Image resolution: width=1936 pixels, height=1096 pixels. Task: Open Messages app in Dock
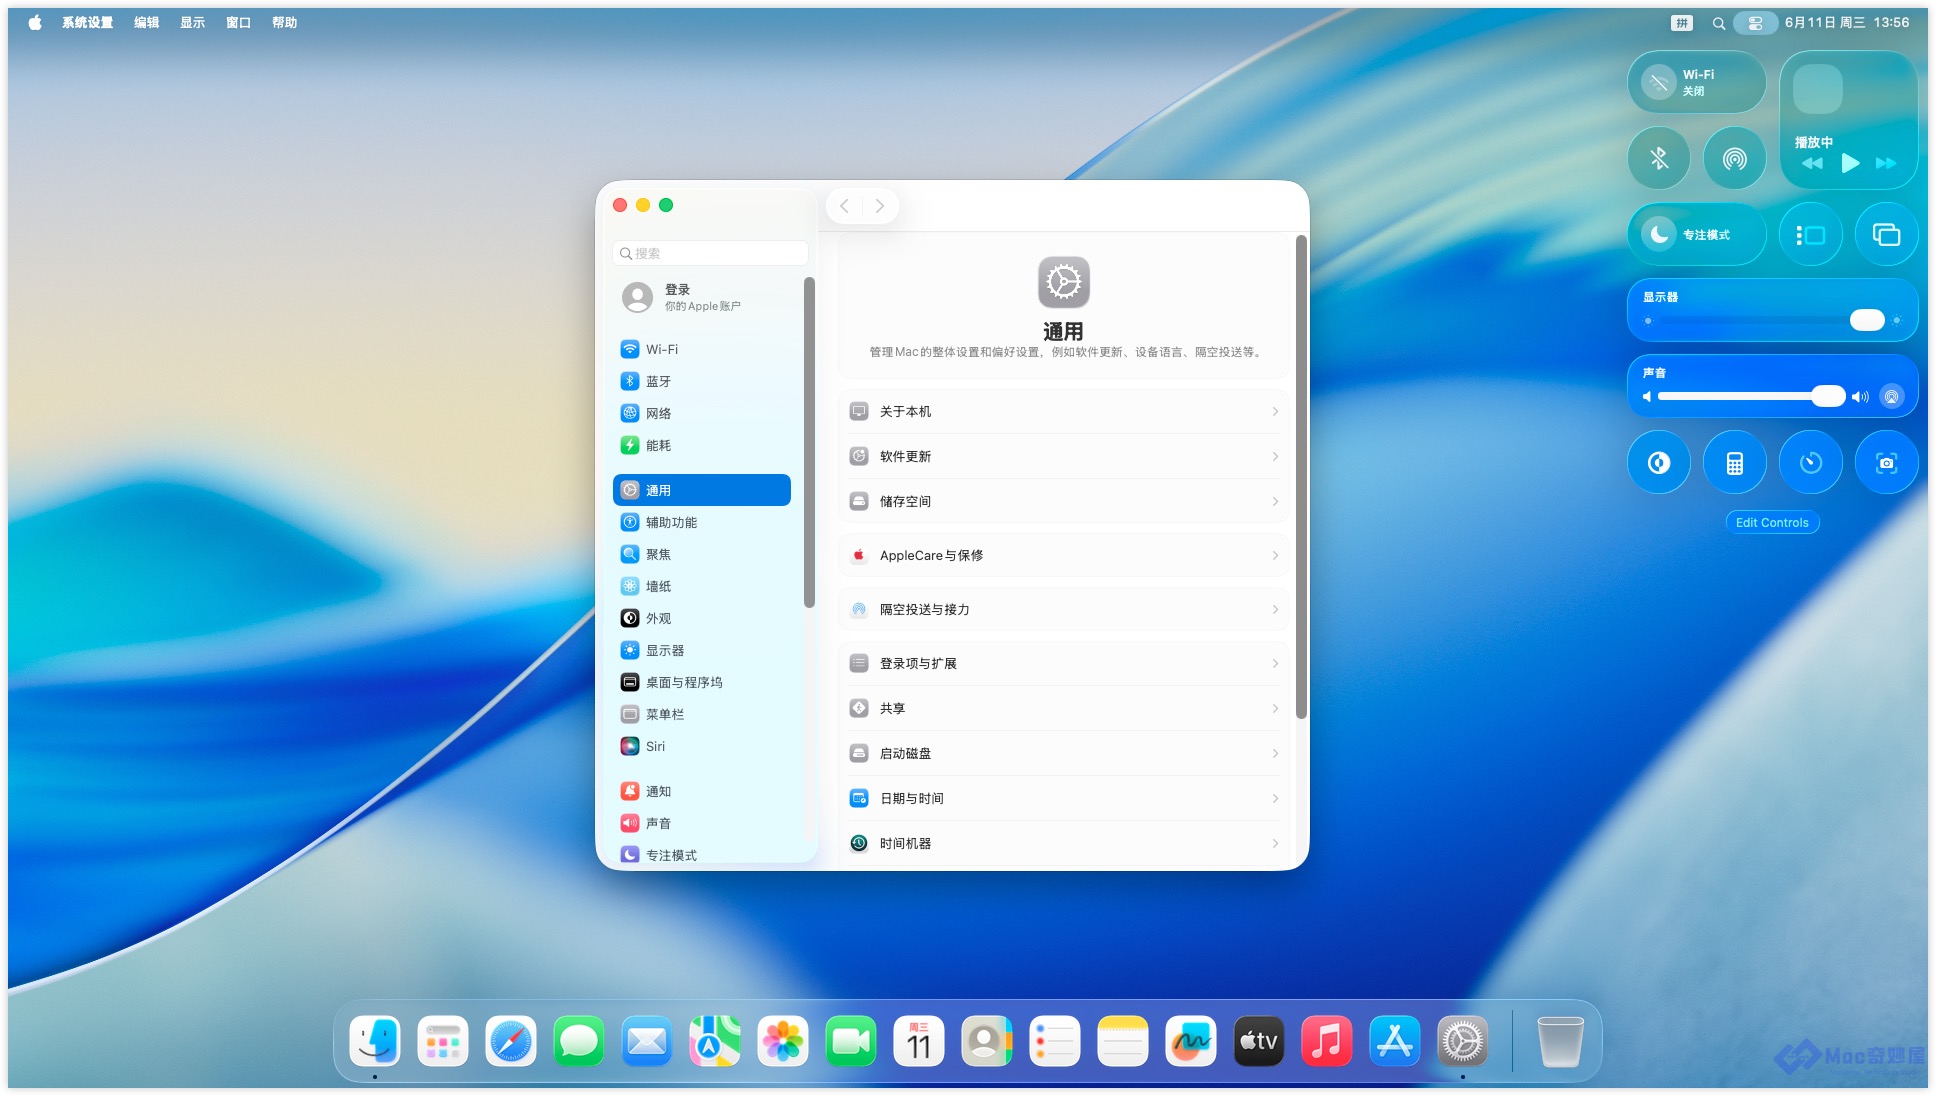[x=579, y=1041]
